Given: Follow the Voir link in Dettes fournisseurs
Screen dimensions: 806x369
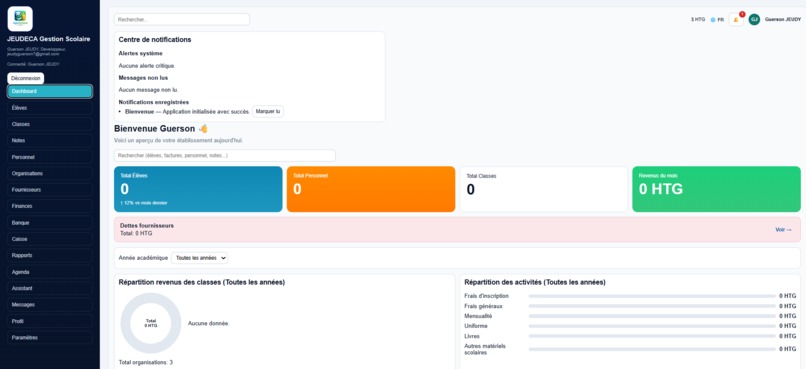Looking at the screenshot, I should [x=783, y=230].
